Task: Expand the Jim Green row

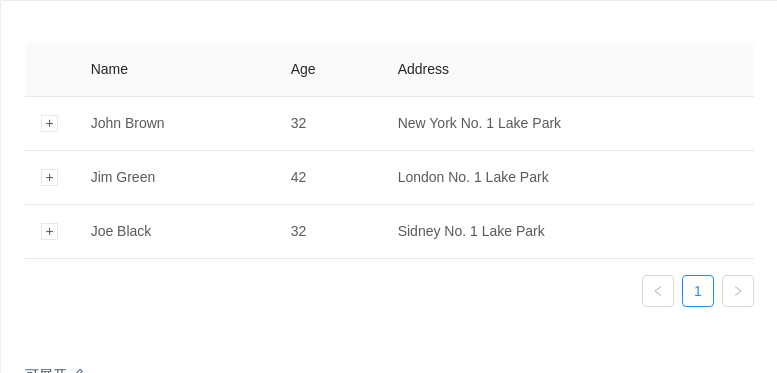Action: (x=50, y=177)
